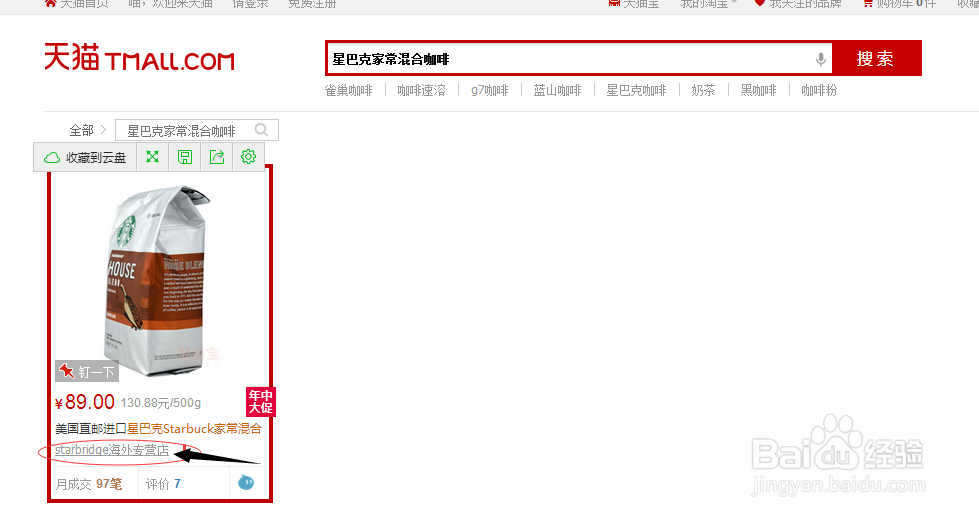
Task: Select suggested keyword 黑咖啡
Action: 758,90
